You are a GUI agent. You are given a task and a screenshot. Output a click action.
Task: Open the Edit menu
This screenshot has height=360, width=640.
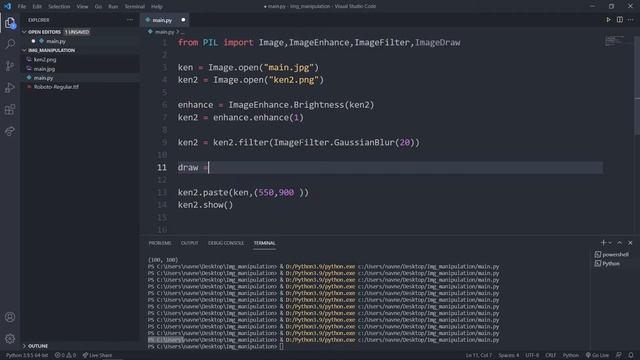[x=37, y=7]
